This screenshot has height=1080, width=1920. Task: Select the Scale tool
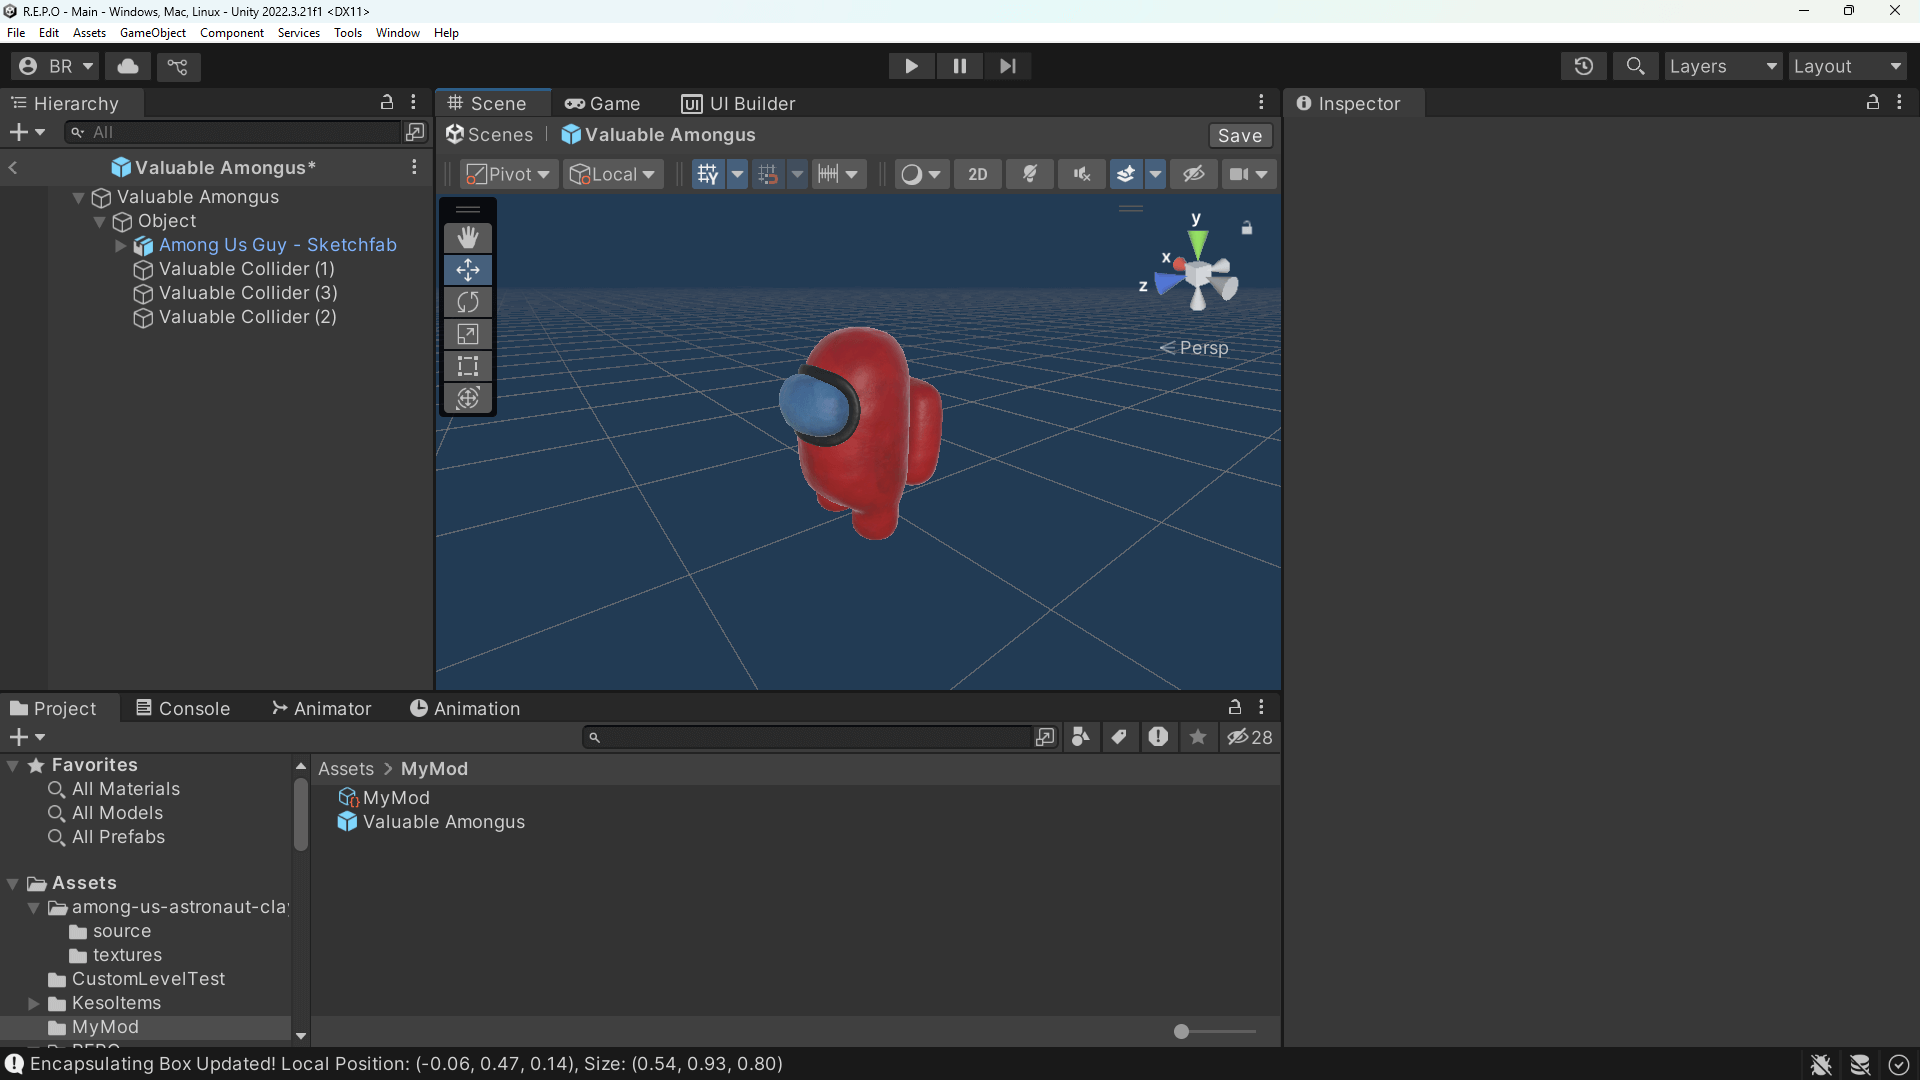[x=467, y=333]
